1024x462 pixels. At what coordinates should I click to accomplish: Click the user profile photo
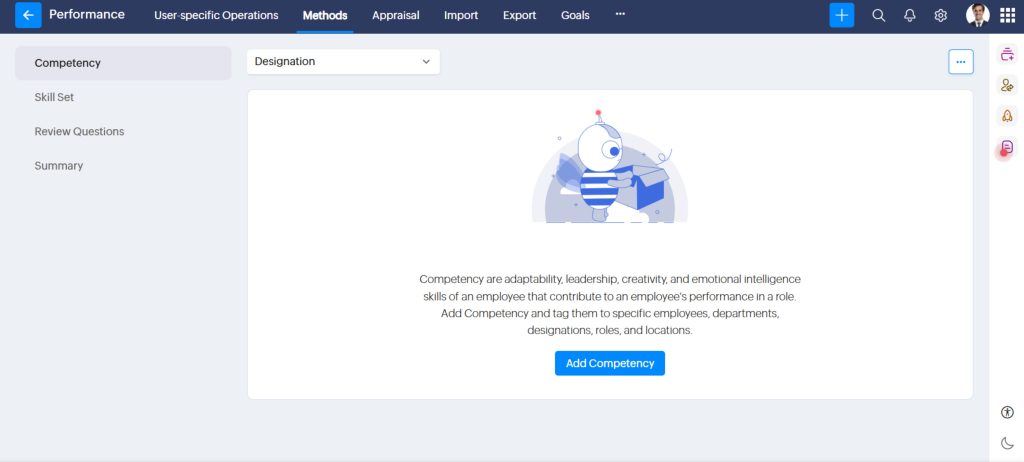click(978, 15)
